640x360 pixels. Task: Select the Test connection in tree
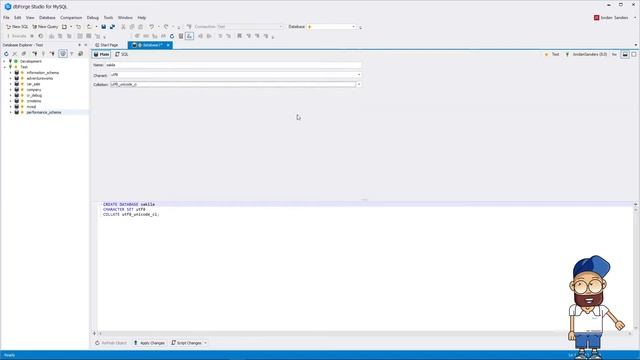click(x=24, y=67)
